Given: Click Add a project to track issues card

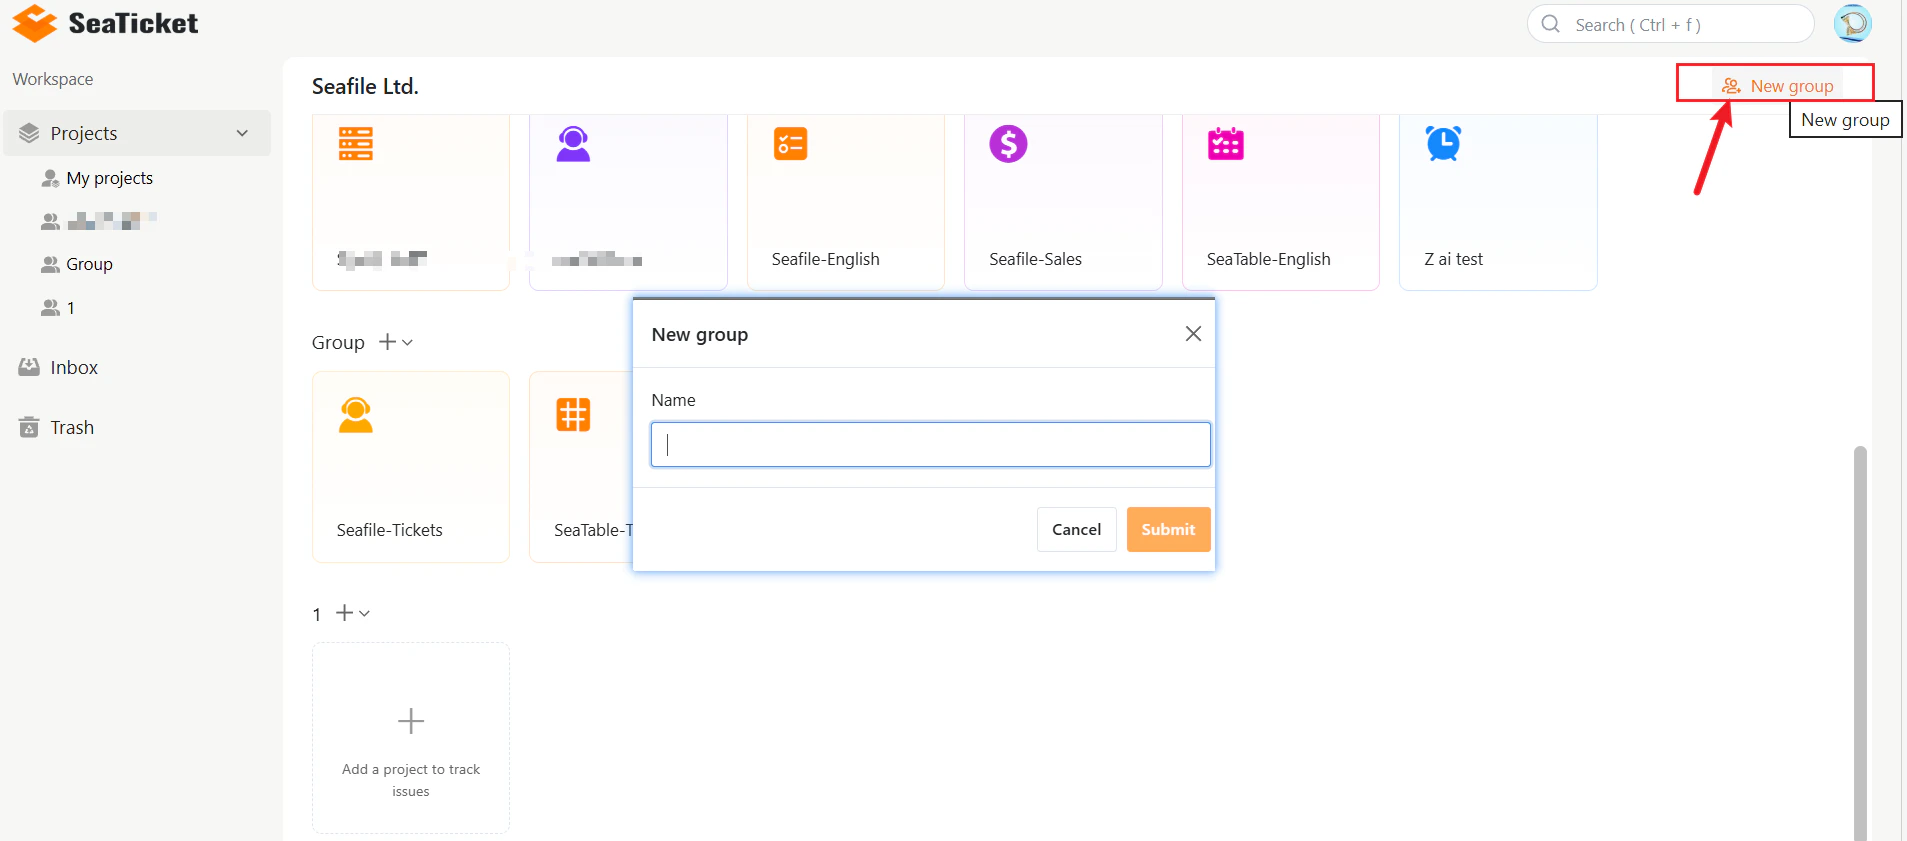Looking at the screenshot, I should click(410, 738).
